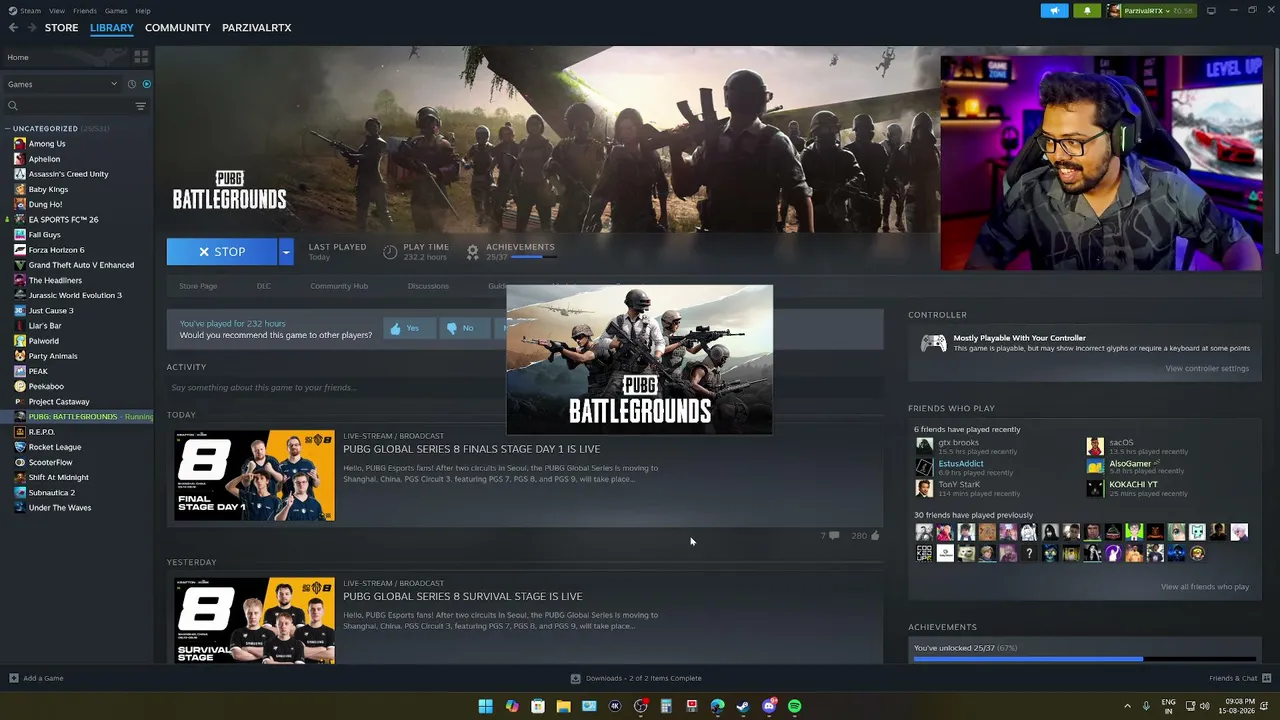
Task: Open File Explorer from the taskbar
Action: point(563,706)
